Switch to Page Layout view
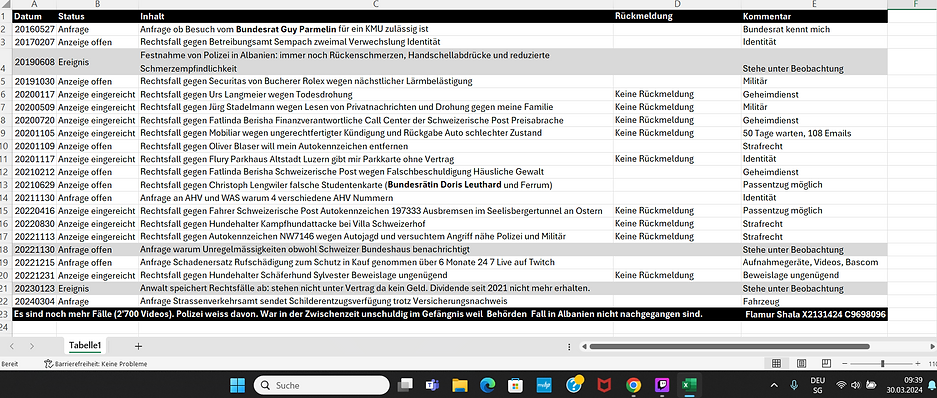 point(801,363)
